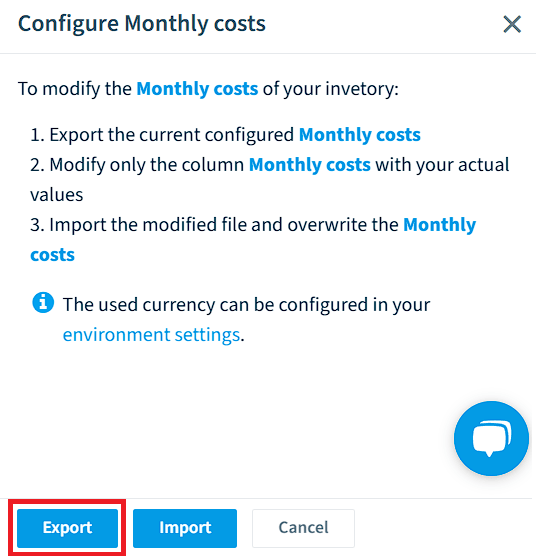536x556 pixels.
Task: Click the text Modify only the column
Action: point(146,165)
